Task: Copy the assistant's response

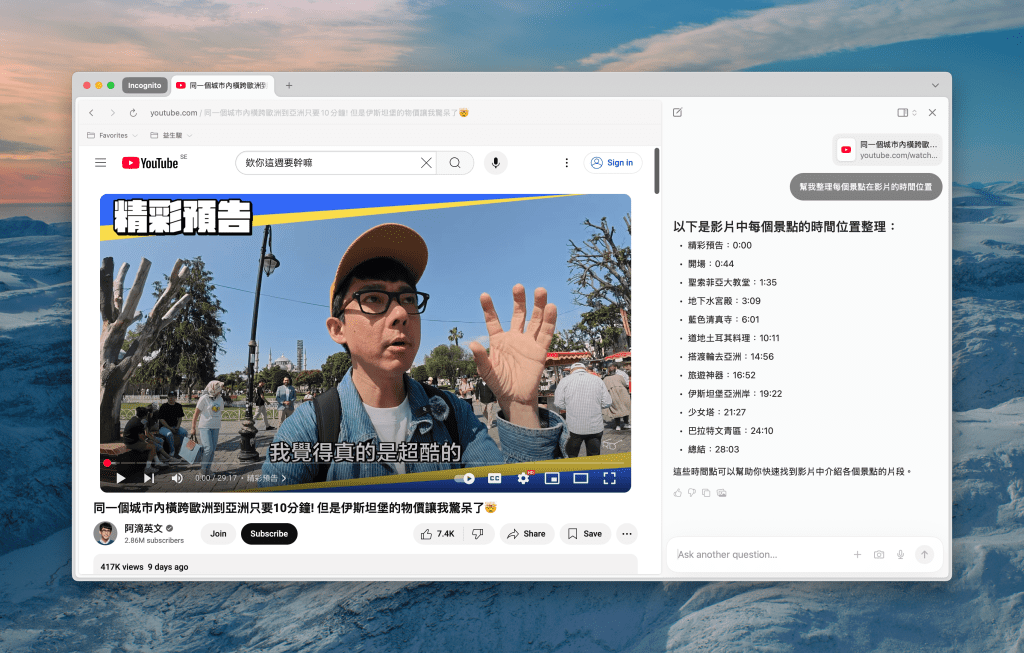Action: pyautogui.click(x=706, y=493)
